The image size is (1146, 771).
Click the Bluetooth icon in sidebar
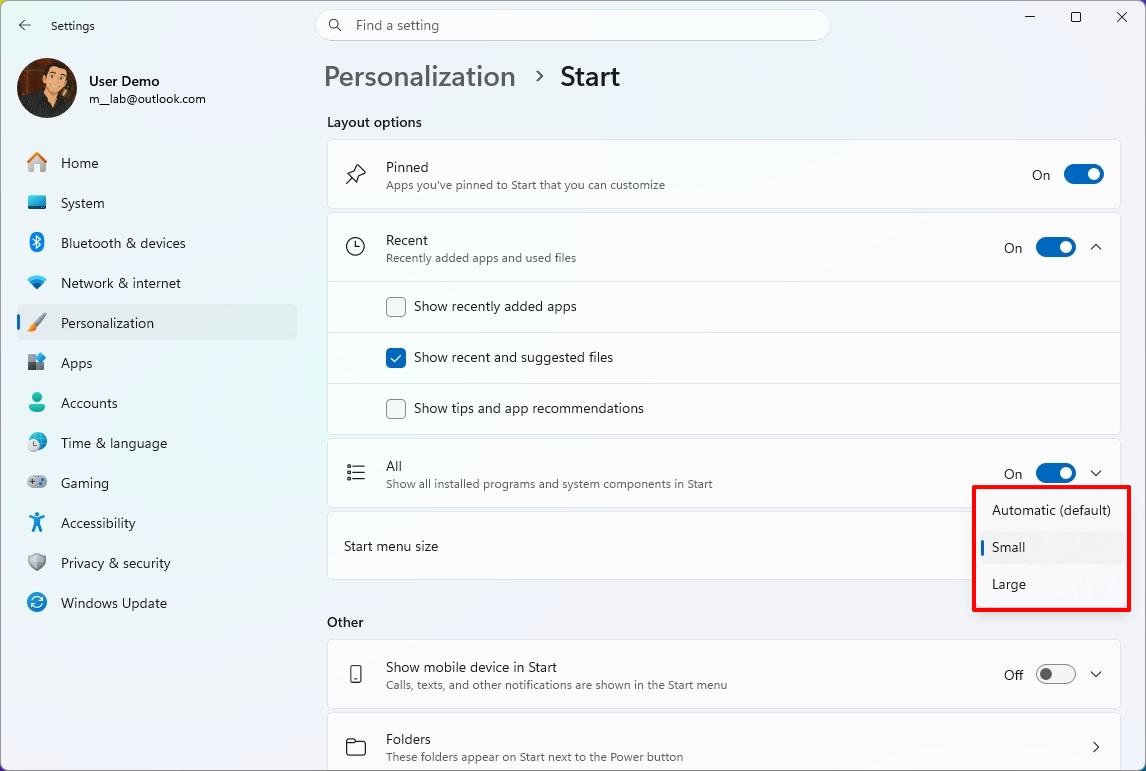click(37, 243)
